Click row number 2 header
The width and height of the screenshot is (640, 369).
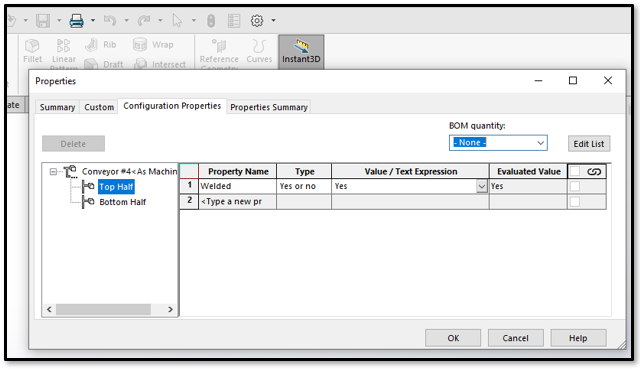pos(189,202)
